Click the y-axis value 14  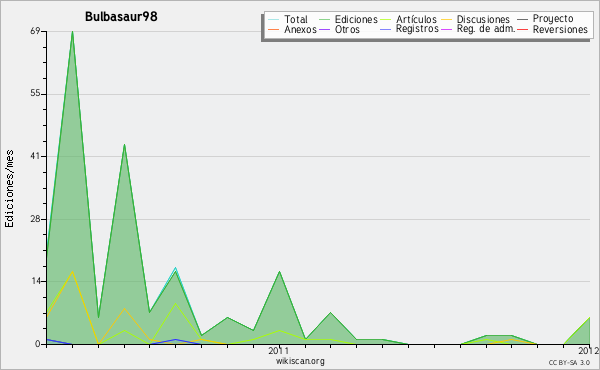36,281
